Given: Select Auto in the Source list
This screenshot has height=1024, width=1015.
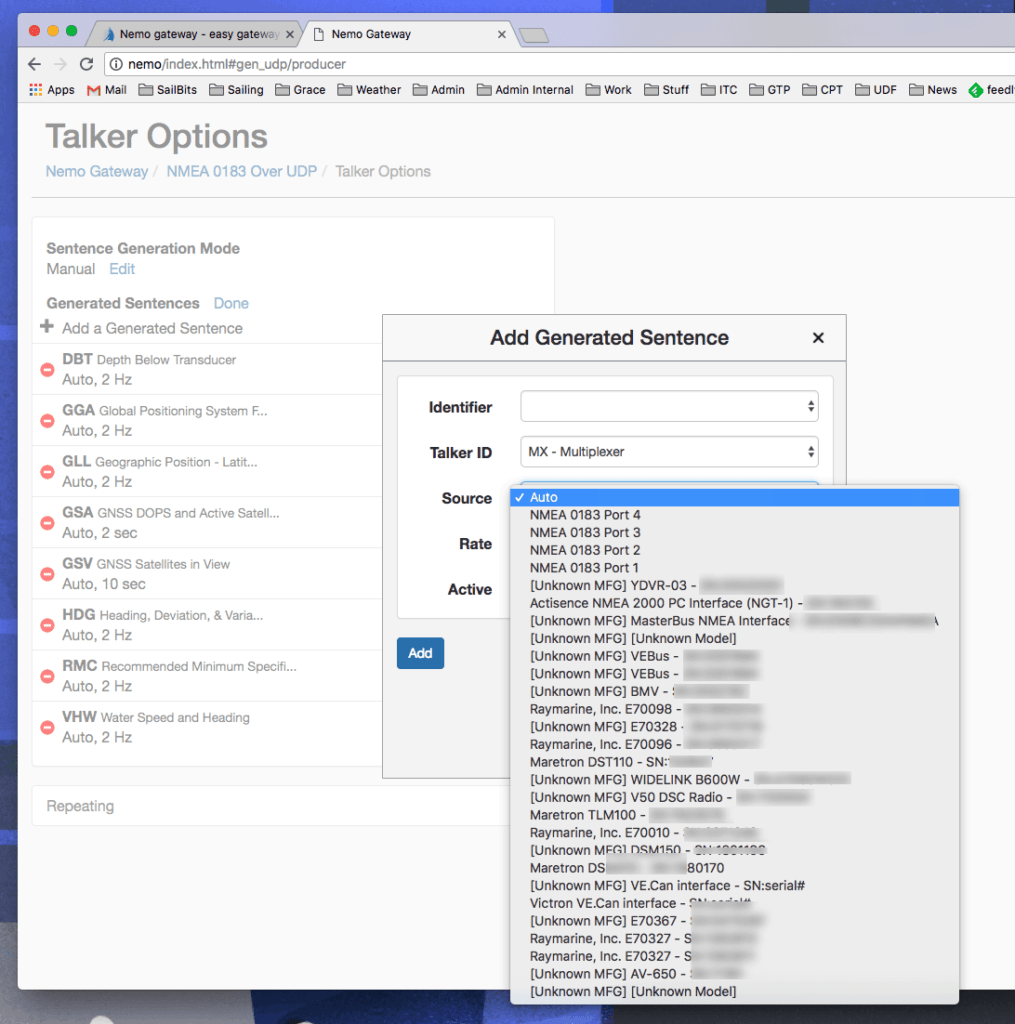Looking at the screenshot, I should (x=735, y=497).
